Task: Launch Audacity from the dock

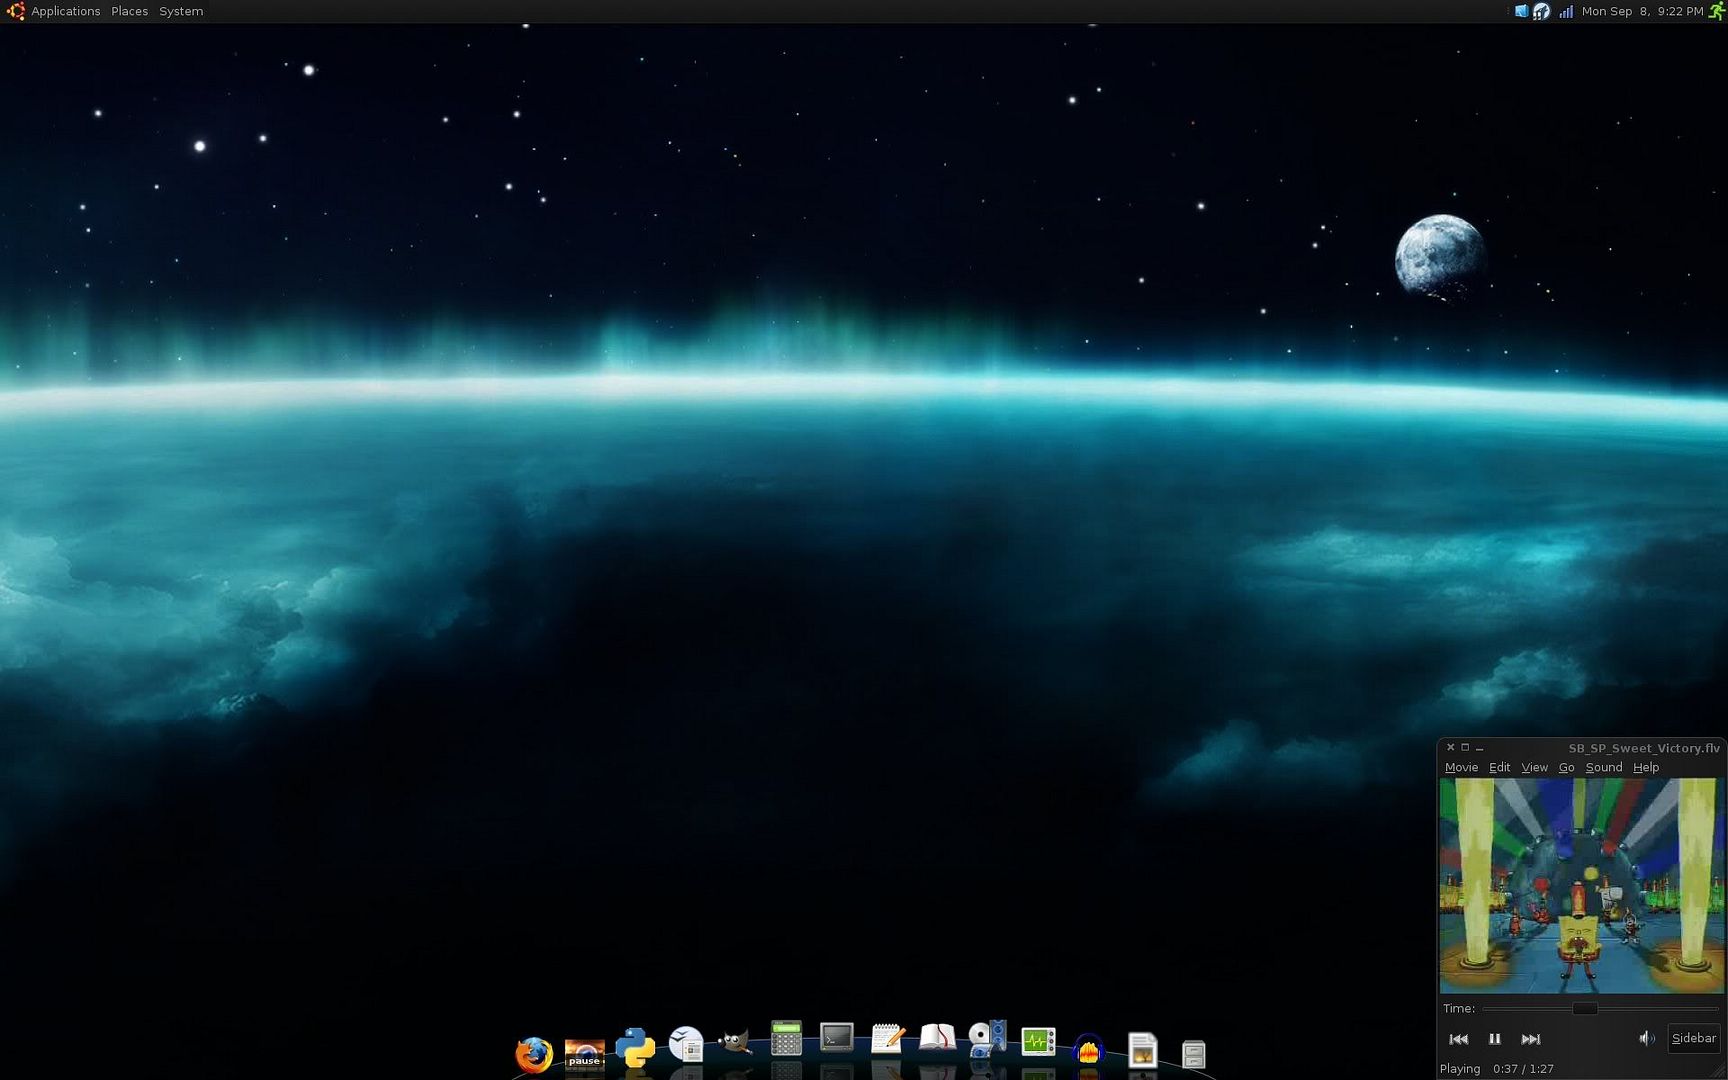Action: click(x=1088, y=1048)
